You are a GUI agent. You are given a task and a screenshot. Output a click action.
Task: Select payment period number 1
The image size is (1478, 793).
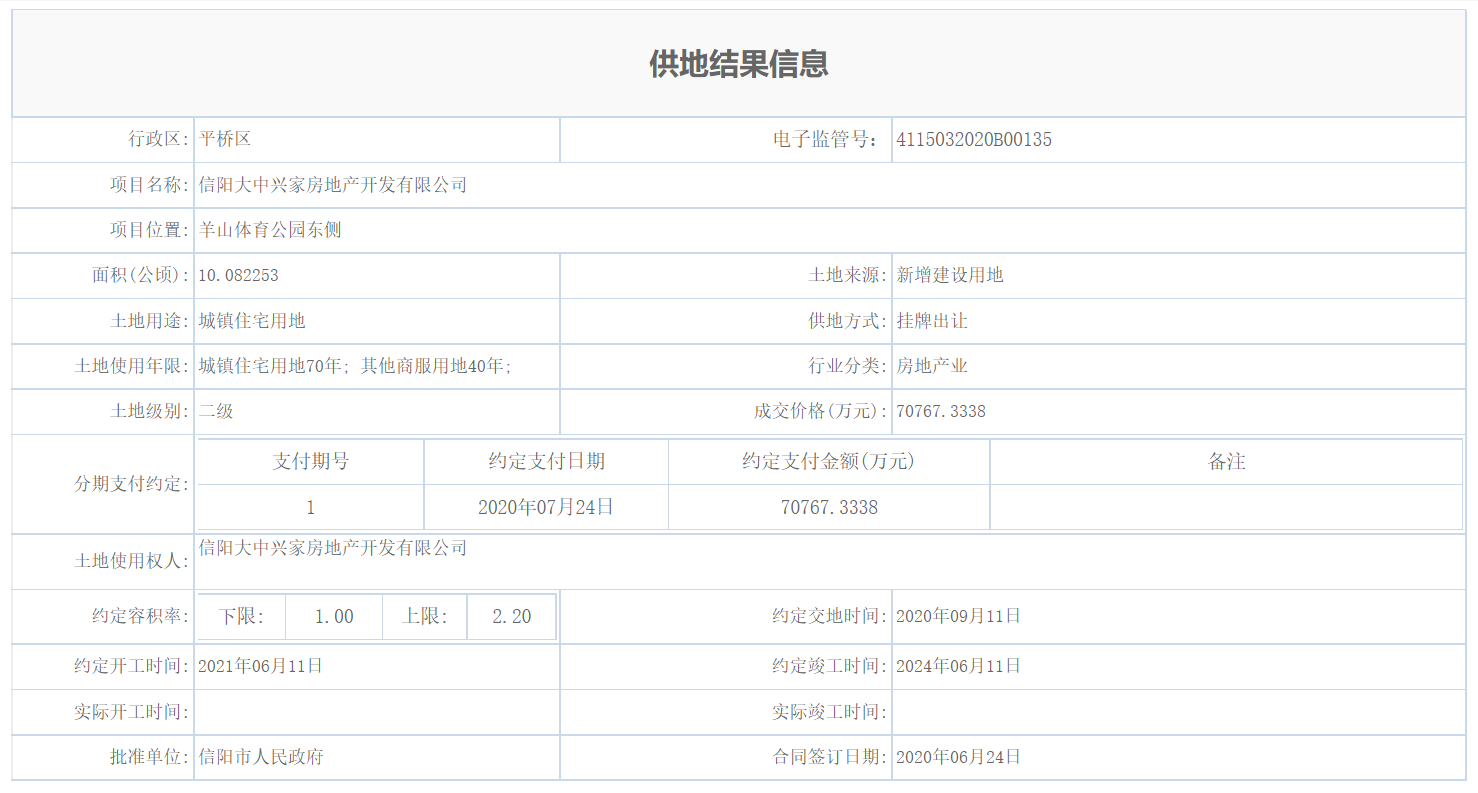[x=311, y=508]
